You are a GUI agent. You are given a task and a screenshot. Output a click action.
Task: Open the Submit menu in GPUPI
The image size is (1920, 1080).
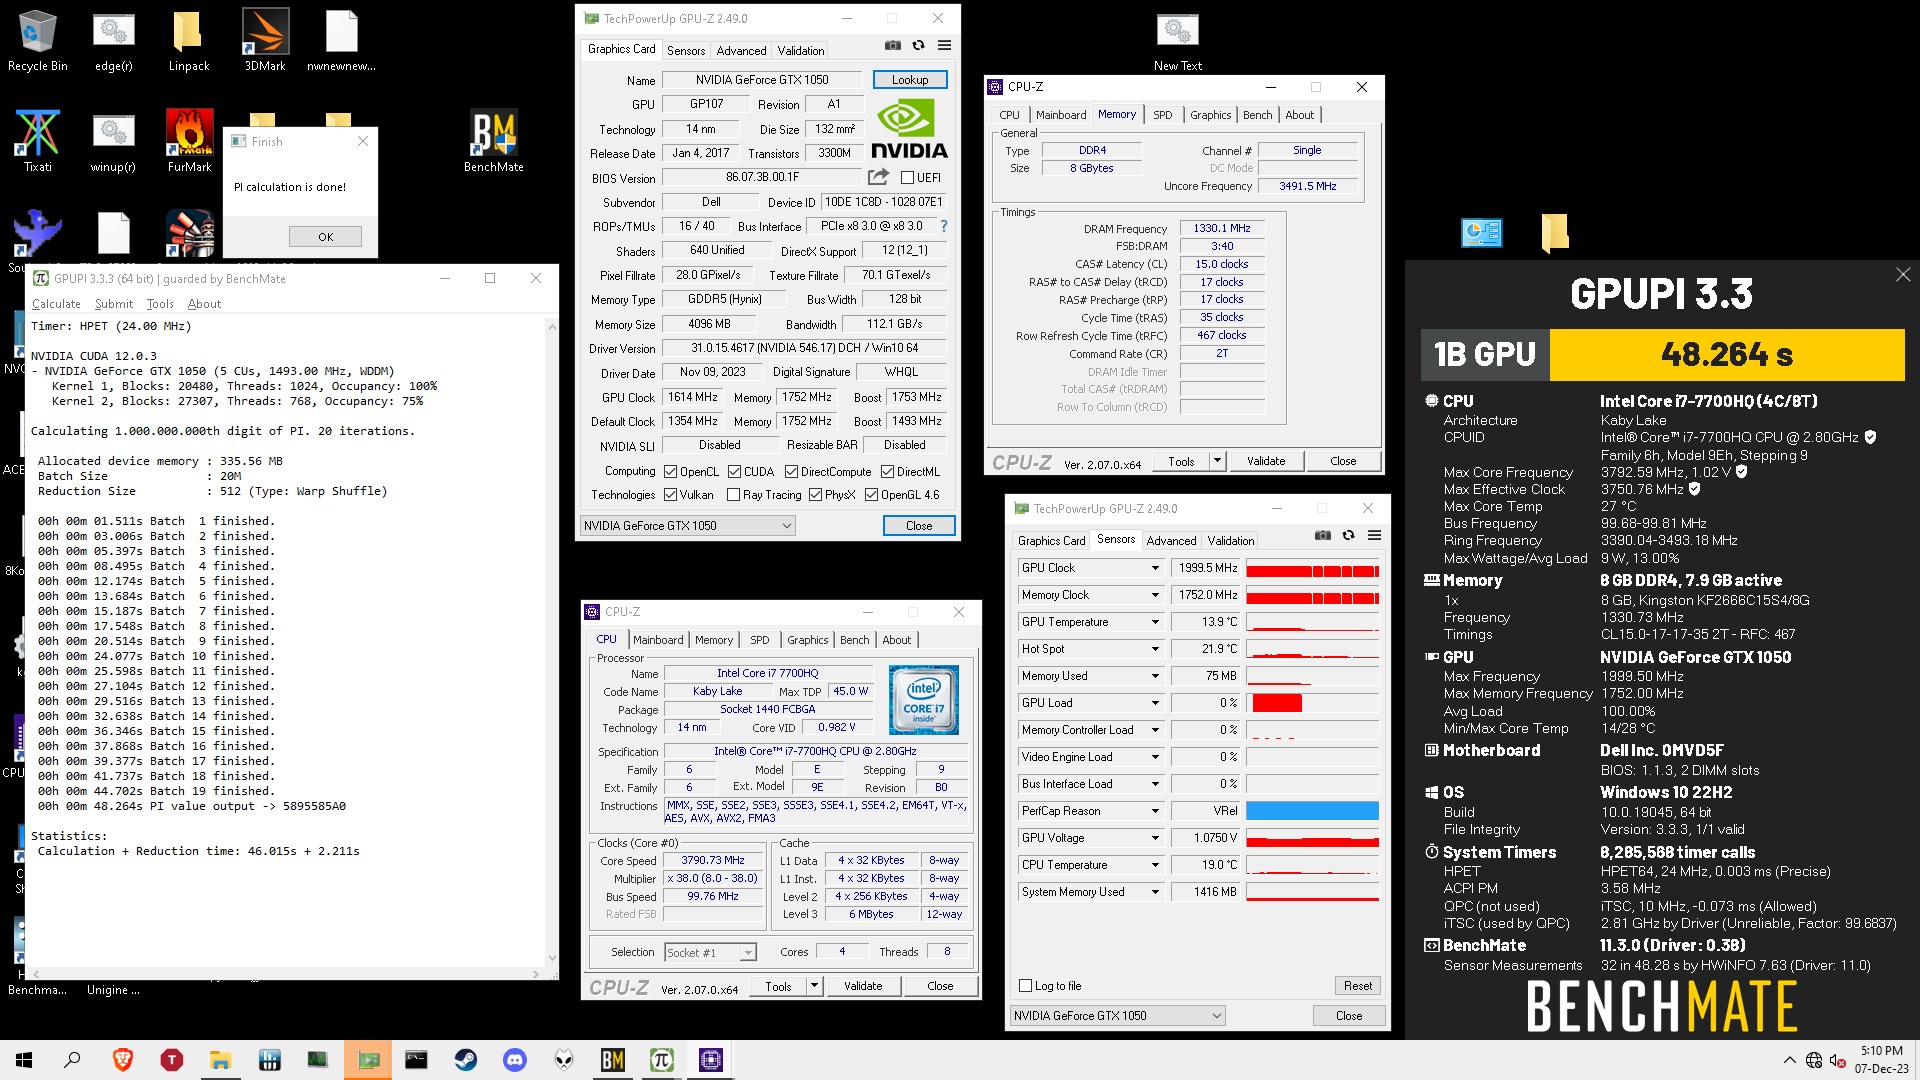point(113,304)
